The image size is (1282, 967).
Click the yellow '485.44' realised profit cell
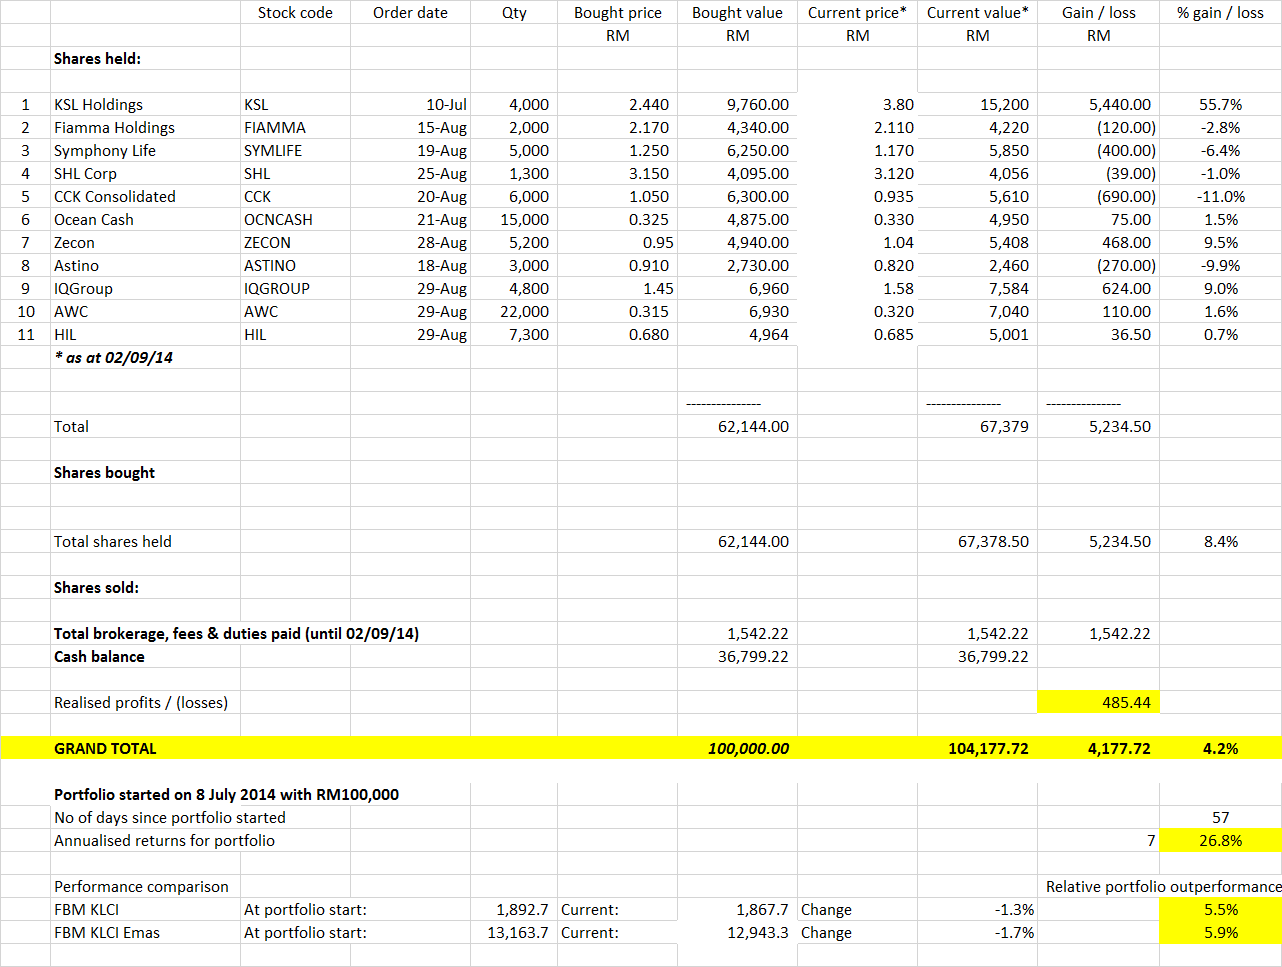coord(1099,702)
